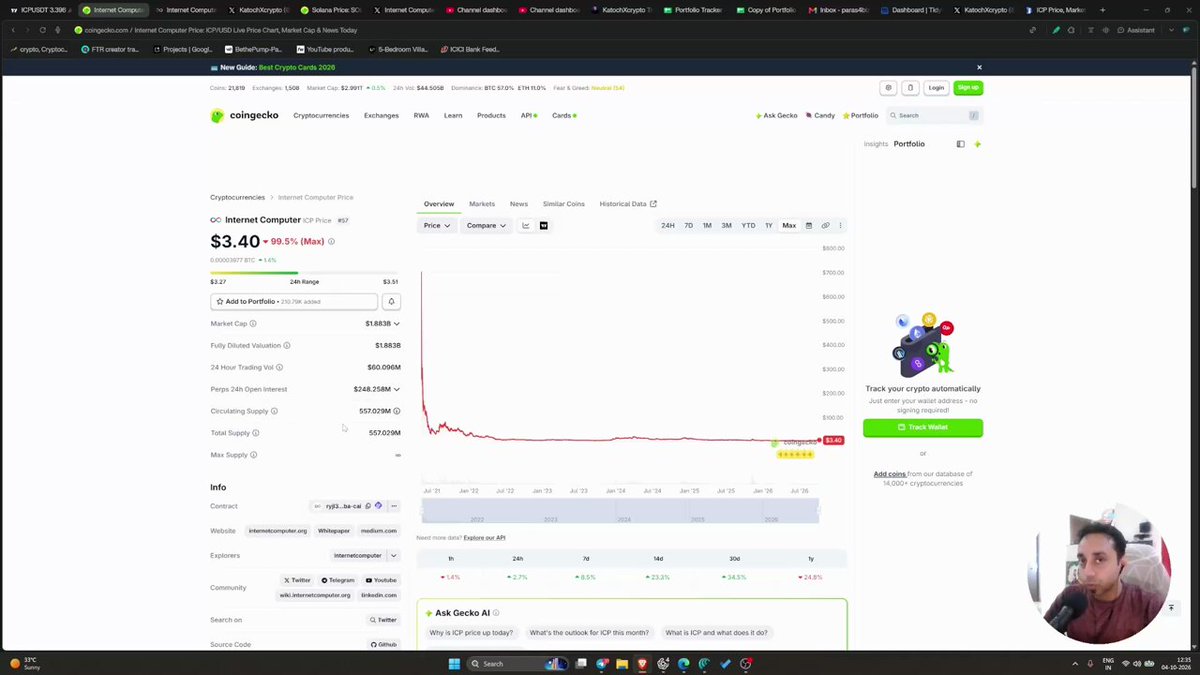The image size is (1200, 675).
Task: Select the 24H chart range
Action: [x=667, y=225]
